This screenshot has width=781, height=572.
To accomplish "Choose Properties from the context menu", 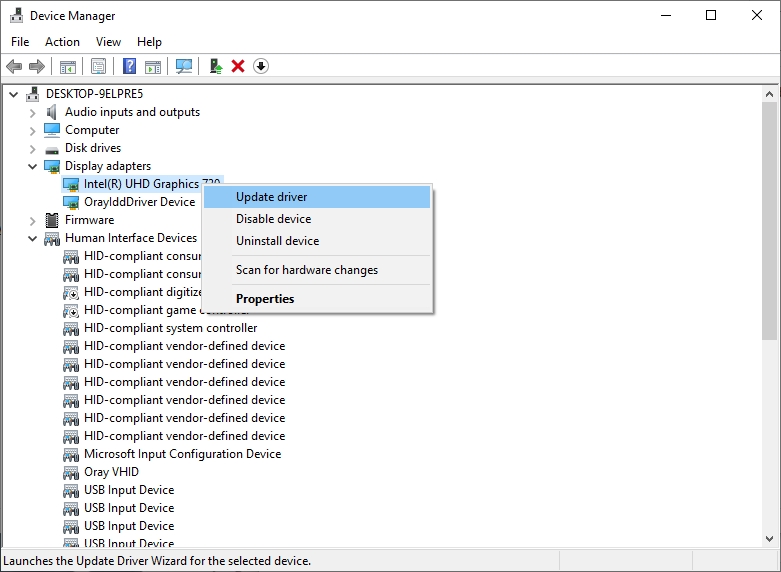I will coord(317,298).
